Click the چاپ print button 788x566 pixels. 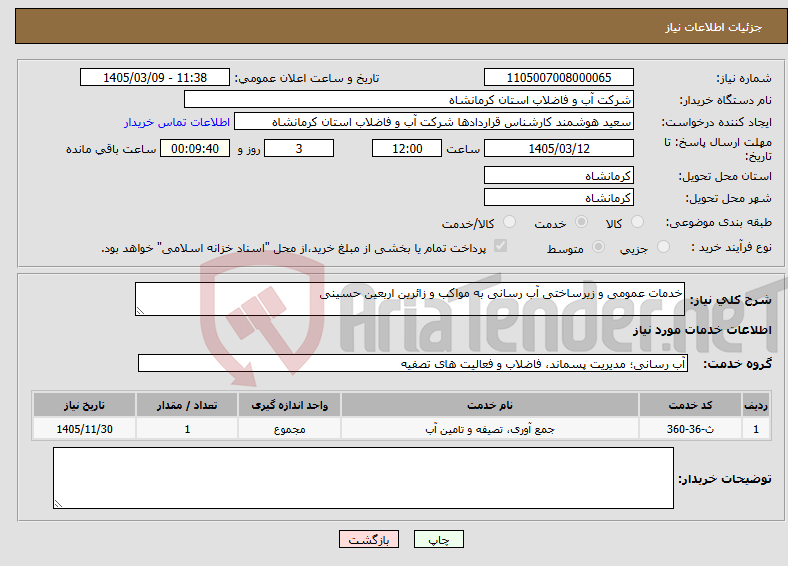[x=439, y=539]
